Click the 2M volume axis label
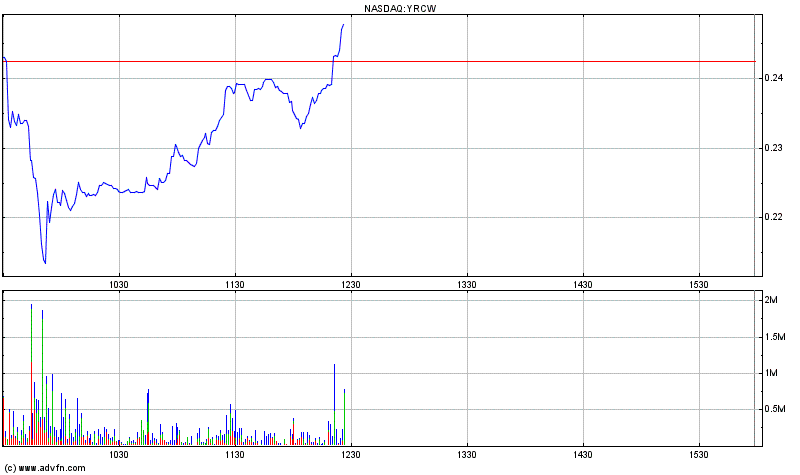 [x=771, y=300]
